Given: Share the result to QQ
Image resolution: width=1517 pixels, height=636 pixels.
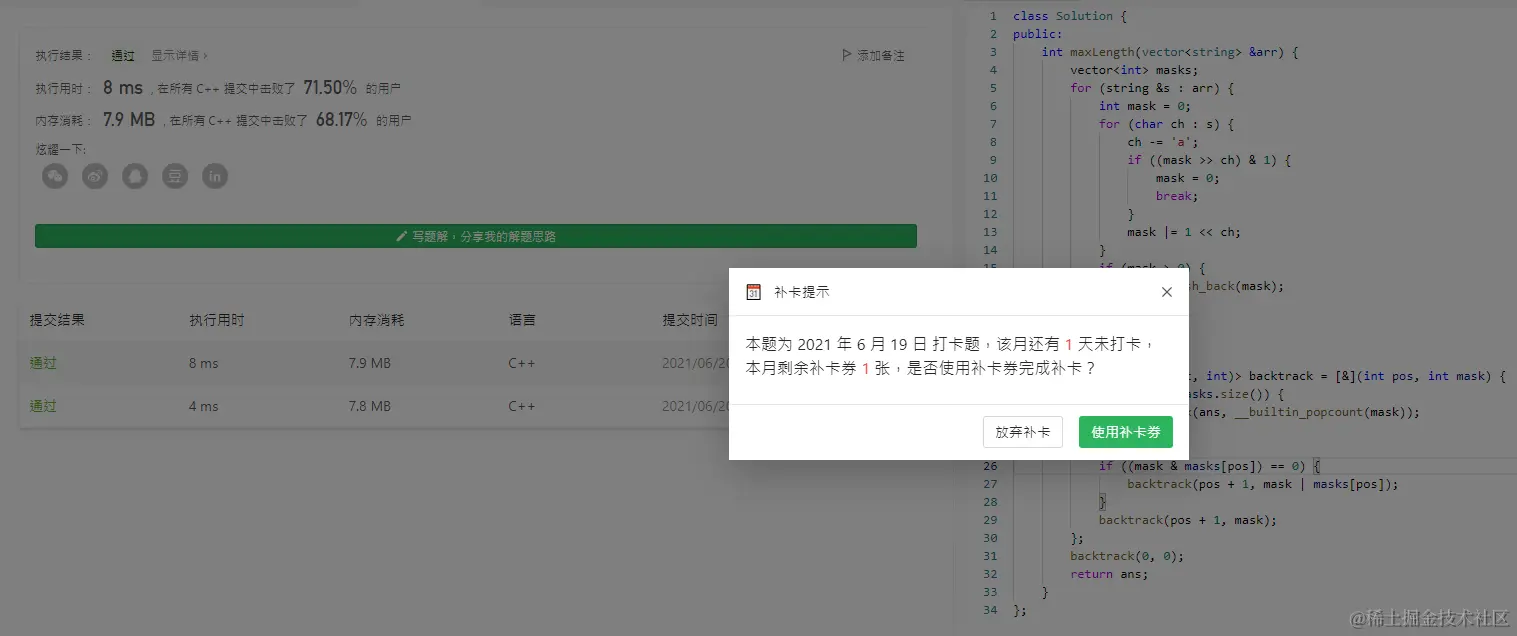Looking at the screenshot, I should point(135,176).
